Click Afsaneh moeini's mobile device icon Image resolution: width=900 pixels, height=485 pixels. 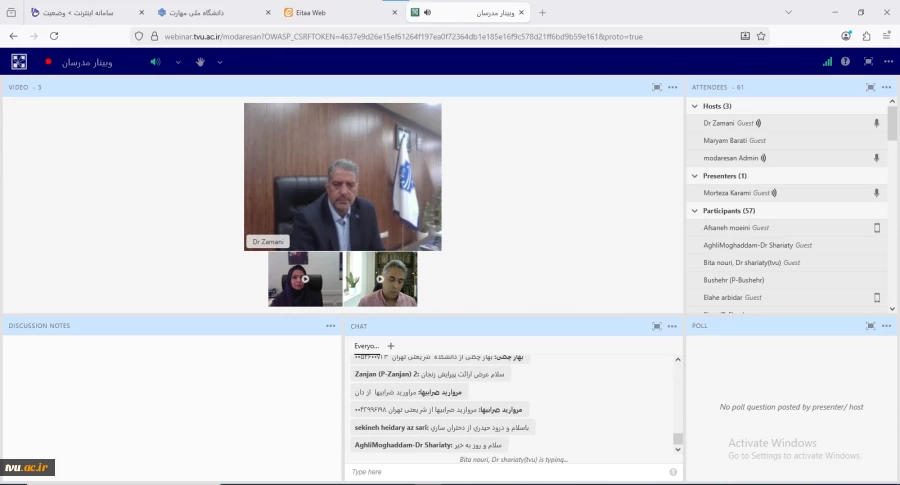877,228
